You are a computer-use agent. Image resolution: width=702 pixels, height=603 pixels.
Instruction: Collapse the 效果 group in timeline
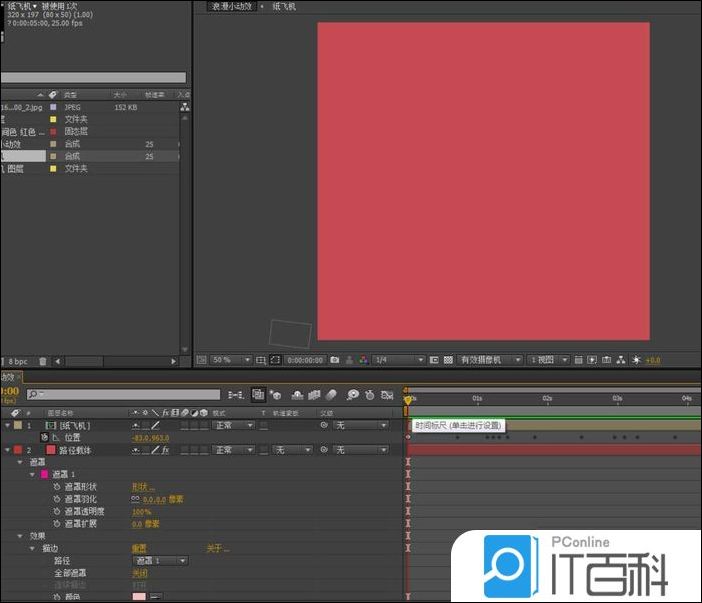(x=20, y=536)
